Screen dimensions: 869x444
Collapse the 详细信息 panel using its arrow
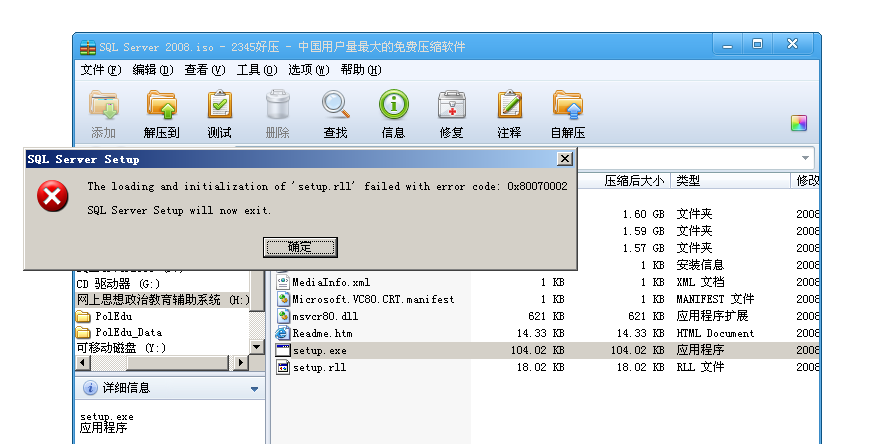pyautogui.click(x=254, y=389)
